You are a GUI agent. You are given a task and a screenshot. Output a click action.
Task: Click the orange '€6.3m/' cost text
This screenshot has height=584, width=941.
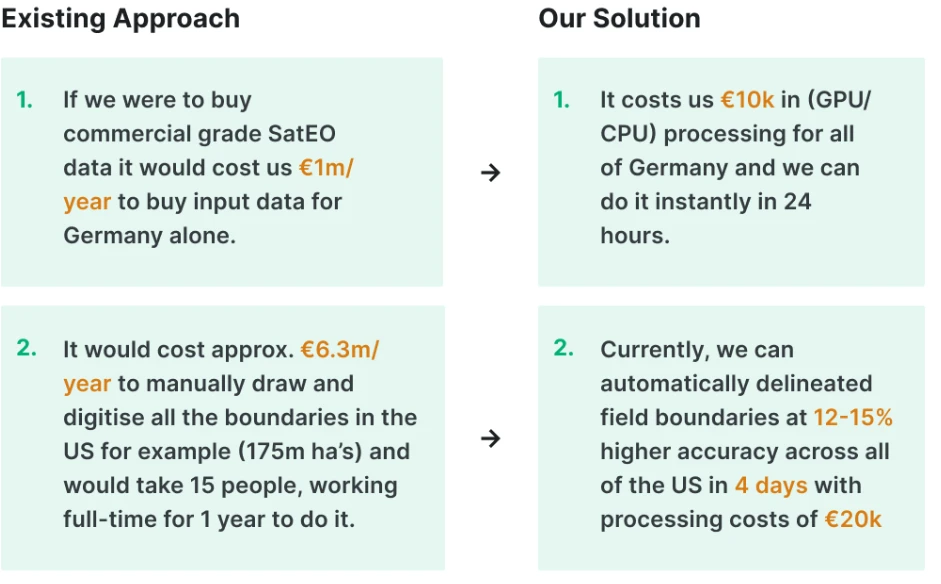pos(340,349)
